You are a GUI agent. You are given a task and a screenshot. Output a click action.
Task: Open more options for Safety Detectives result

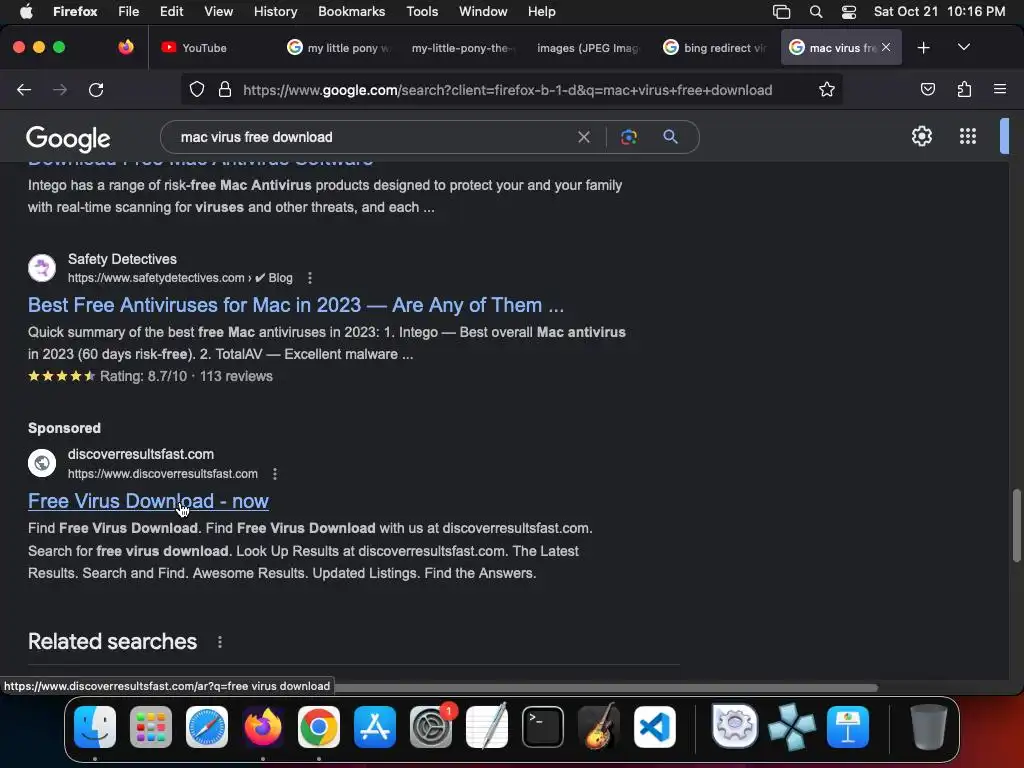[310, 278]
